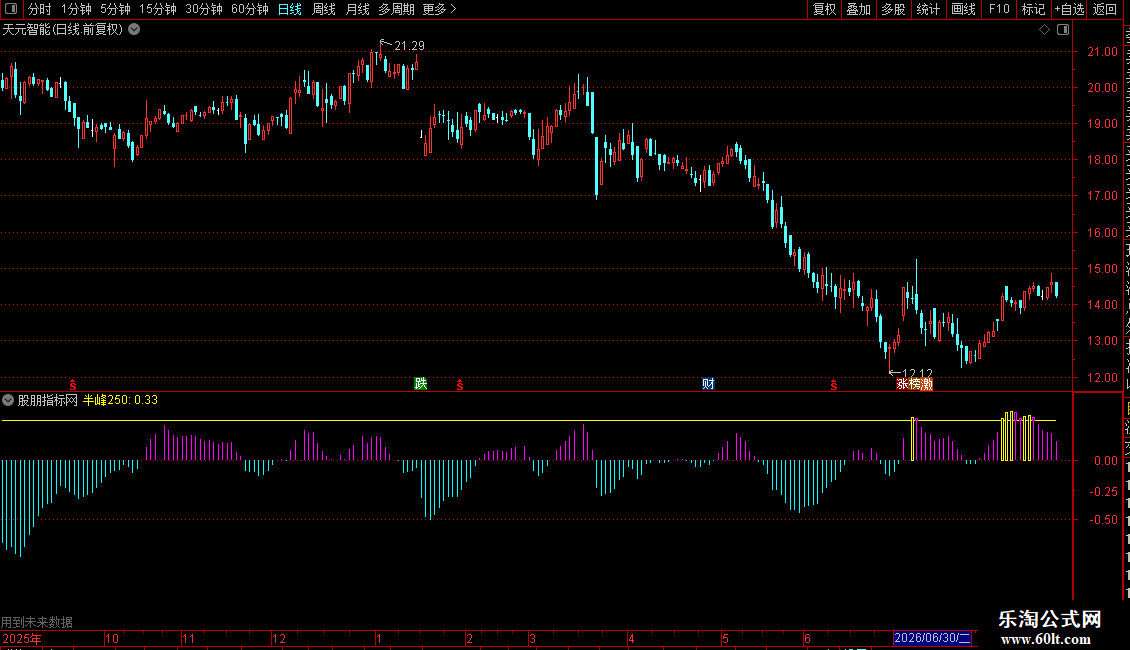Screen dimensions: 1130x650
Task: Select the 30分钟 period
Action: [204, 9]
